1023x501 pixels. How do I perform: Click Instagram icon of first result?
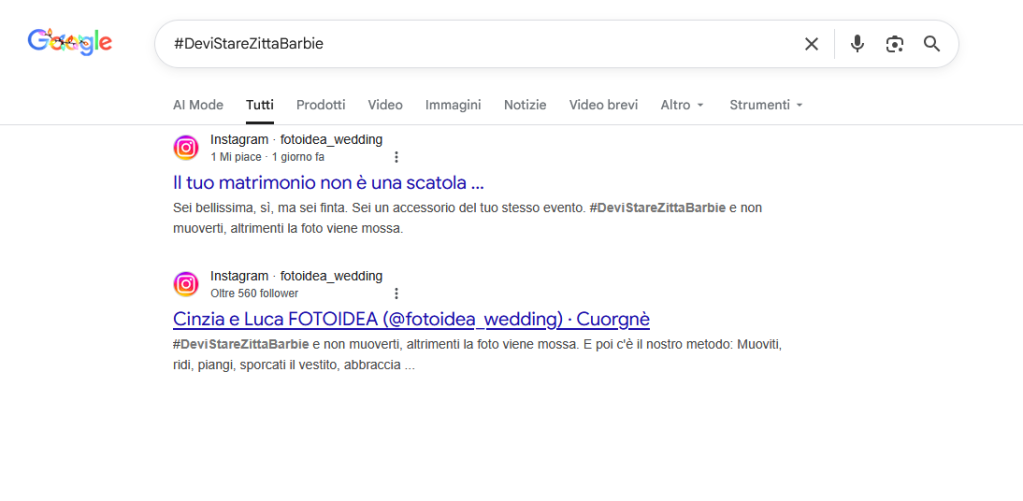(186, 148)
